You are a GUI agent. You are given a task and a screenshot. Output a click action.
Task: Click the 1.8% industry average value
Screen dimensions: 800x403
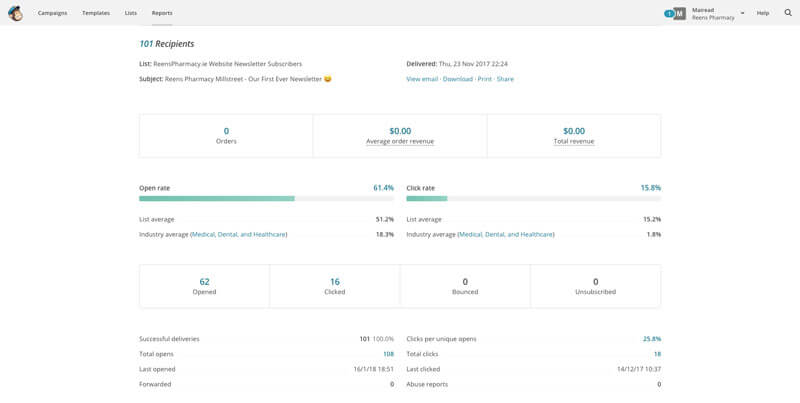point(654,235)
